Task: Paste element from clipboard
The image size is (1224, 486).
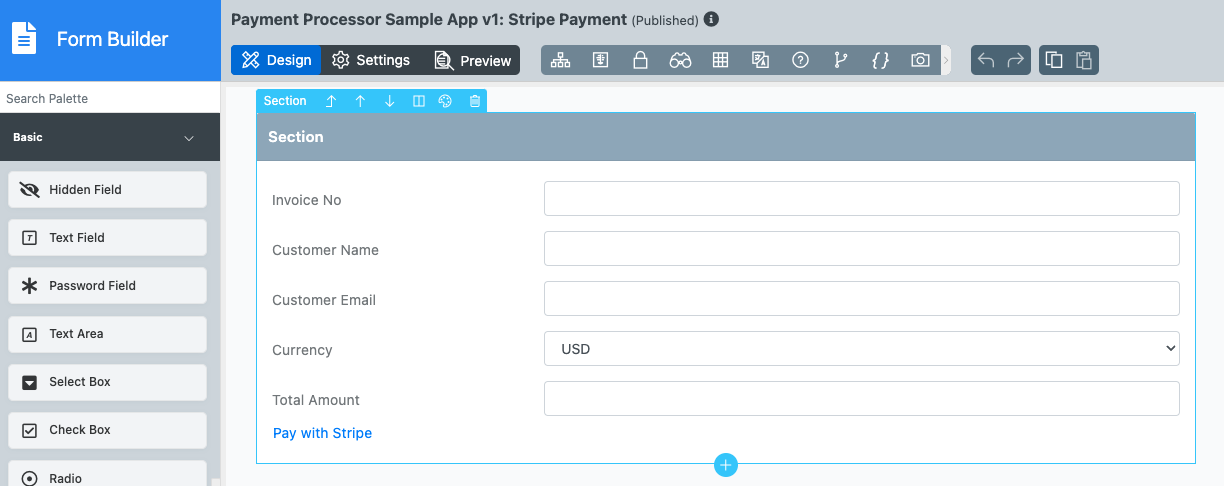Action: pyautogui.click(x=1084, y=60)
